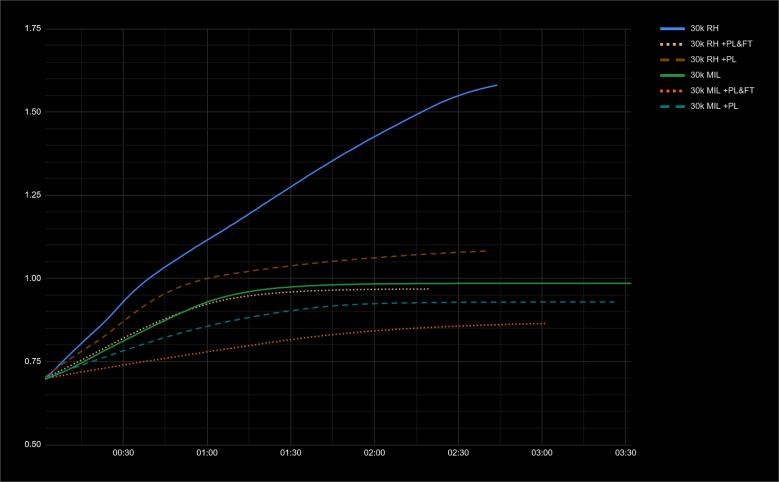The image size is (779, 482).
Task: Click the end of the dotted orange curve
Action: click(544, 323)
